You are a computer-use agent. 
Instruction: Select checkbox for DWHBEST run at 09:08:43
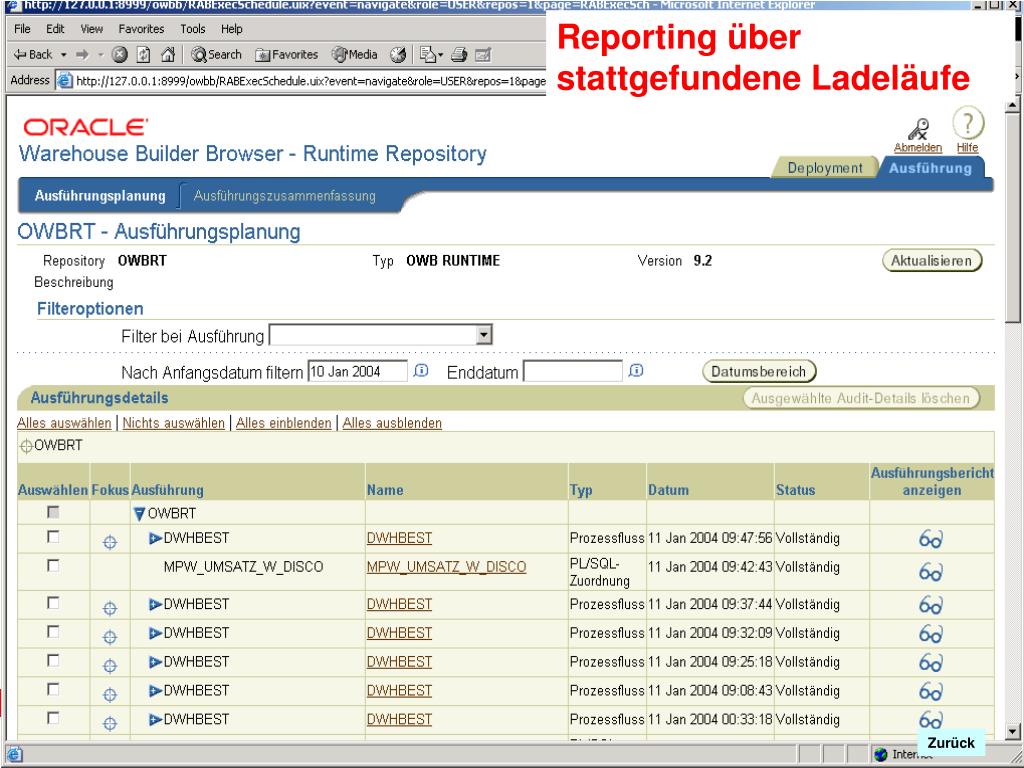(54, 689)
